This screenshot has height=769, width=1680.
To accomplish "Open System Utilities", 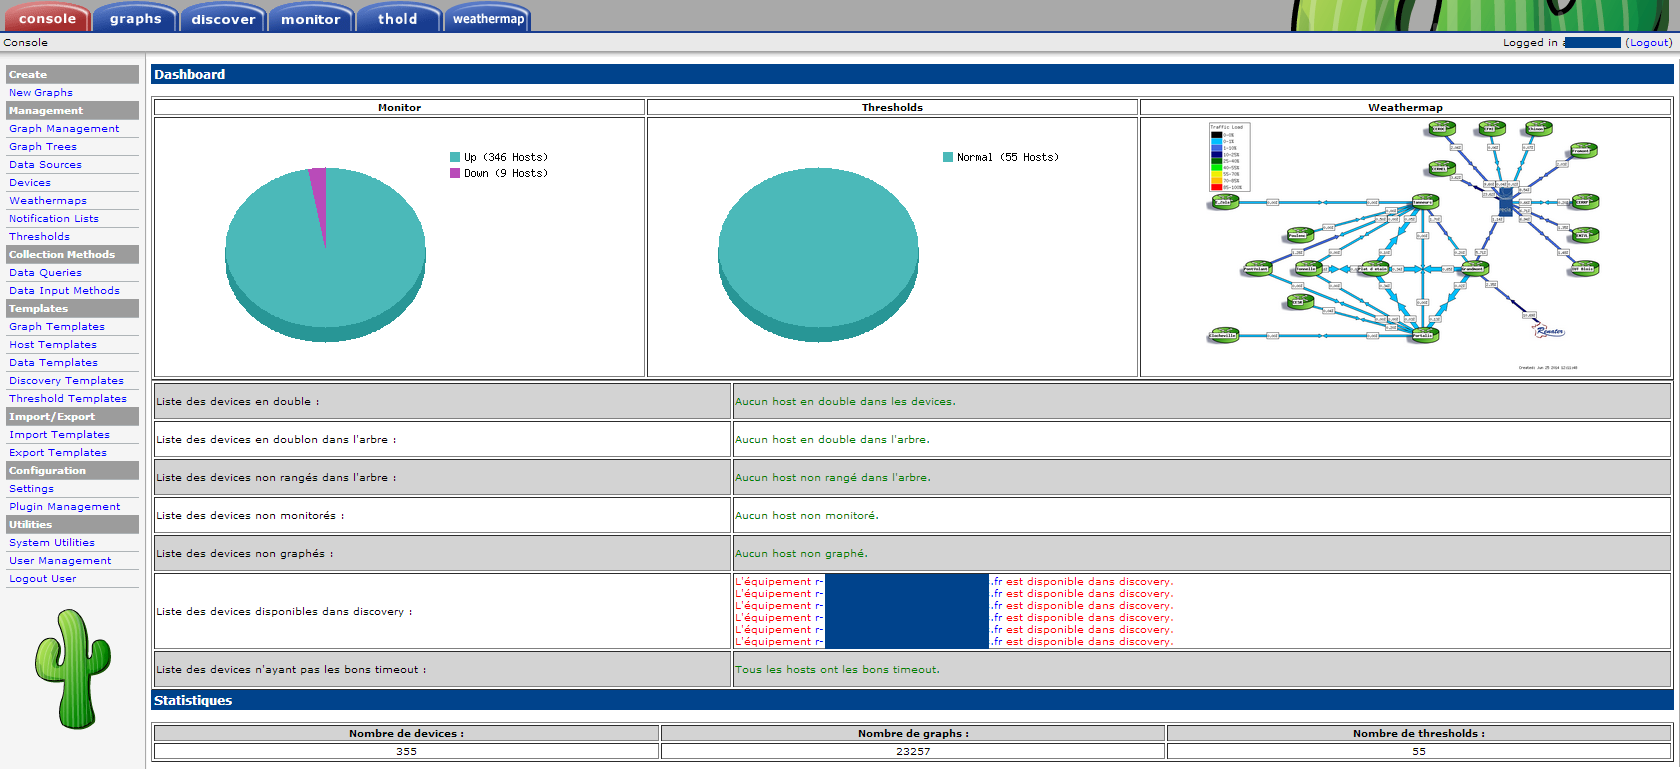I will [x=52, y=542].
